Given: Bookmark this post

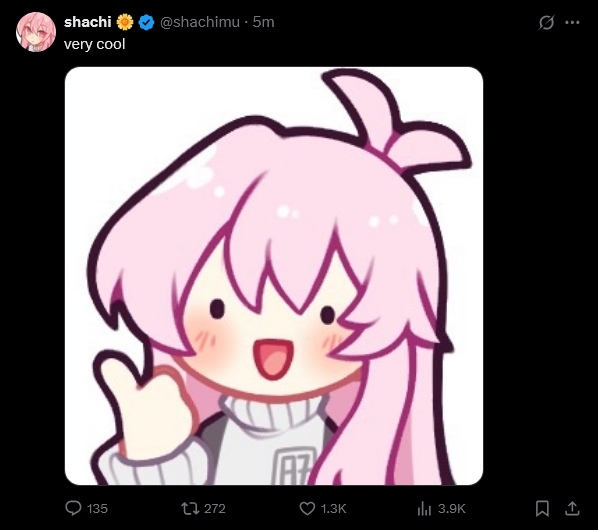Looking at the screenshot, I should (x=542, y=509).
